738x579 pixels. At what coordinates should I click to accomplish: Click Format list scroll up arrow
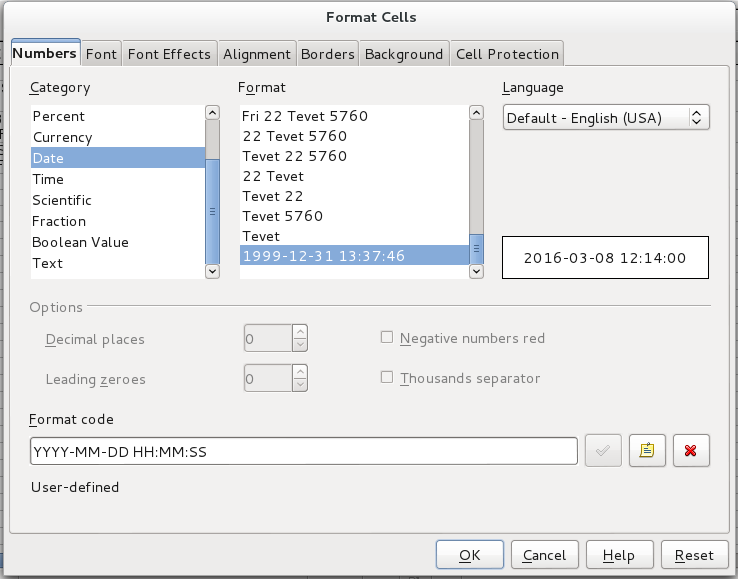coord(477,113)
